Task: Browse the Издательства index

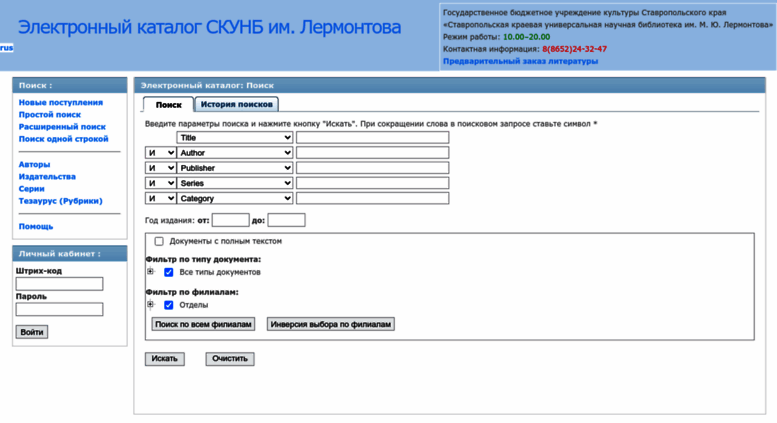Action: [47, 176]
